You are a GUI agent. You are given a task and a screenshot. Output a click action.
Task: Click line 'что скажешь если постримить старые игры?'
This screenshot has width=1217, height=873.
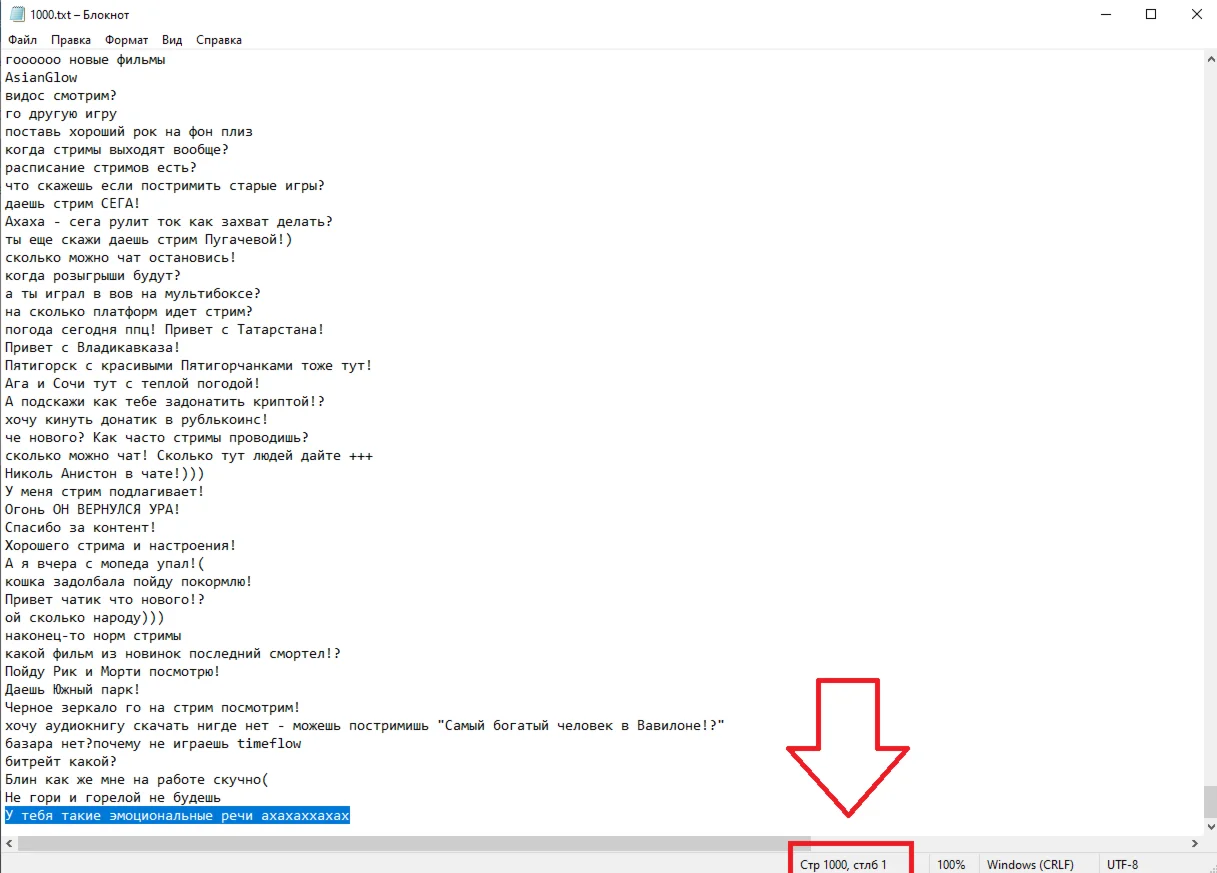point(165,185)
